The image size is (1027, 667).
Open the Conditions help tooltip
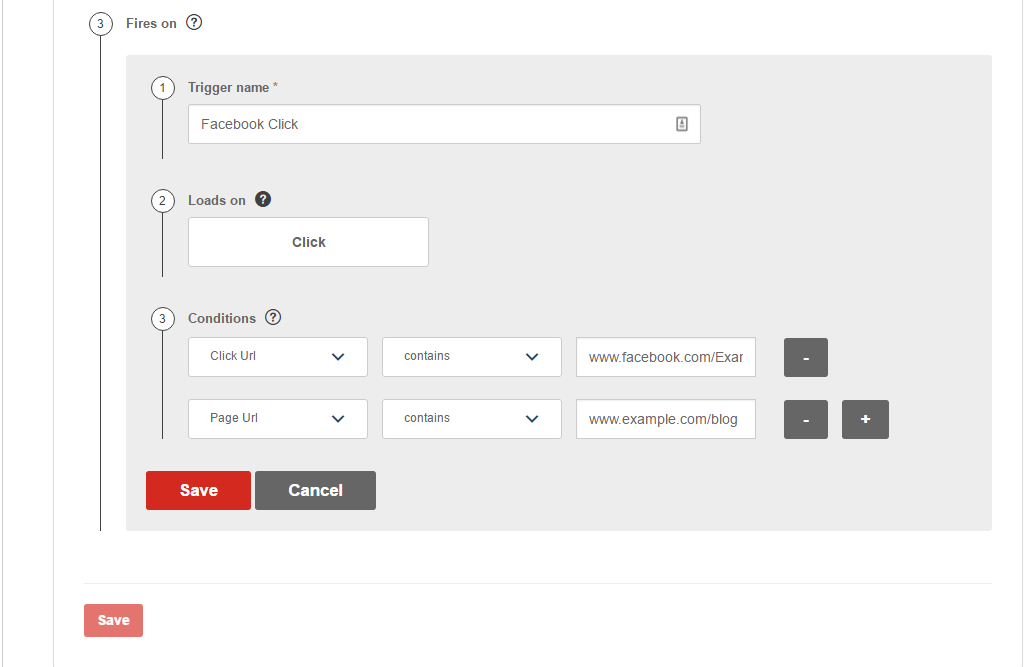273,317
